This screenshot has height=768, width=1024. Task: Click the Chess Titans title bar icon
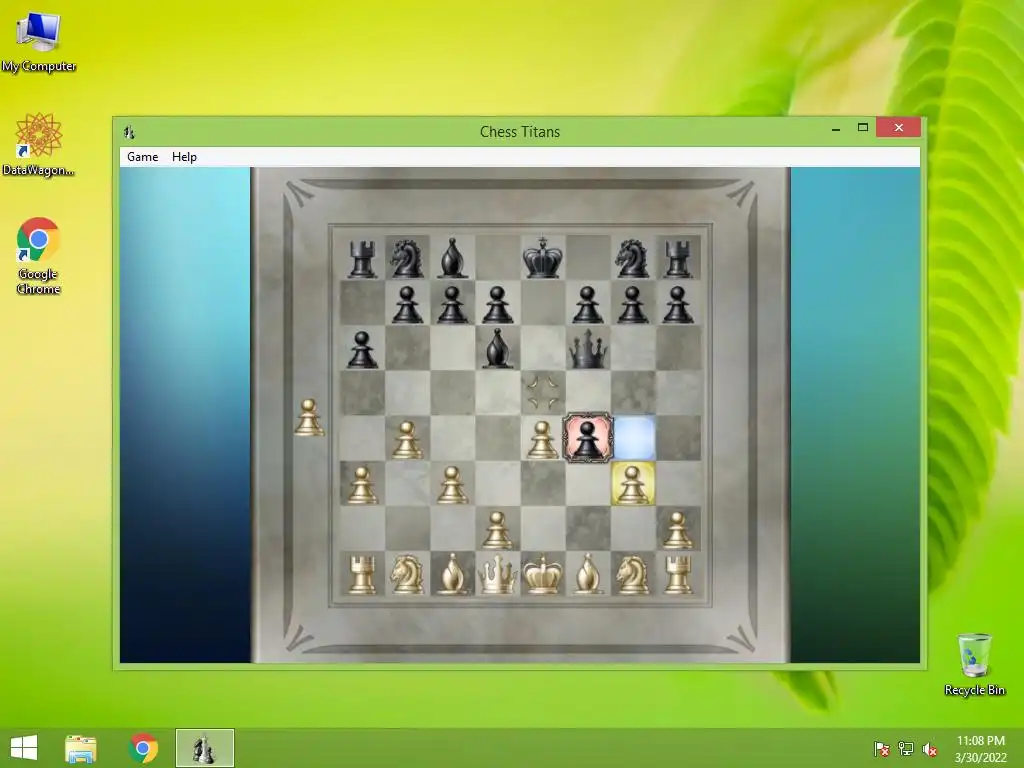click(129, 132)
